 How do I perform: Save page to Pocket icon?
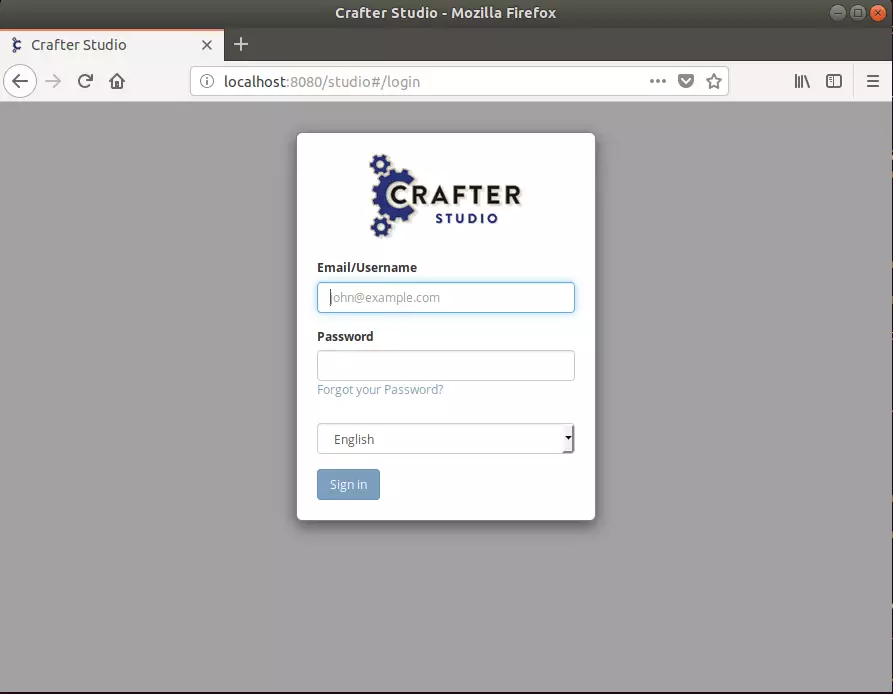click(x=686, y=81)
